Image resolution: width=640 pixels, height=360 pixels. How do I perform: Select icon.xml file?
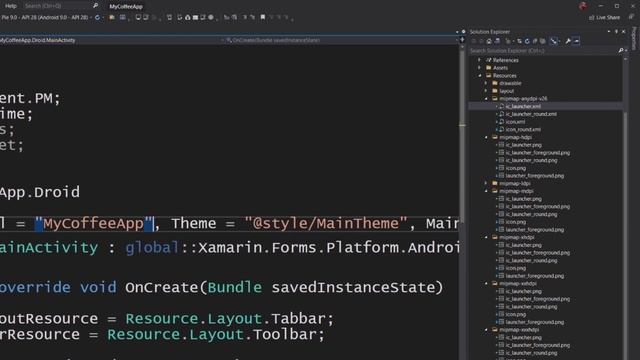(515, 122)
